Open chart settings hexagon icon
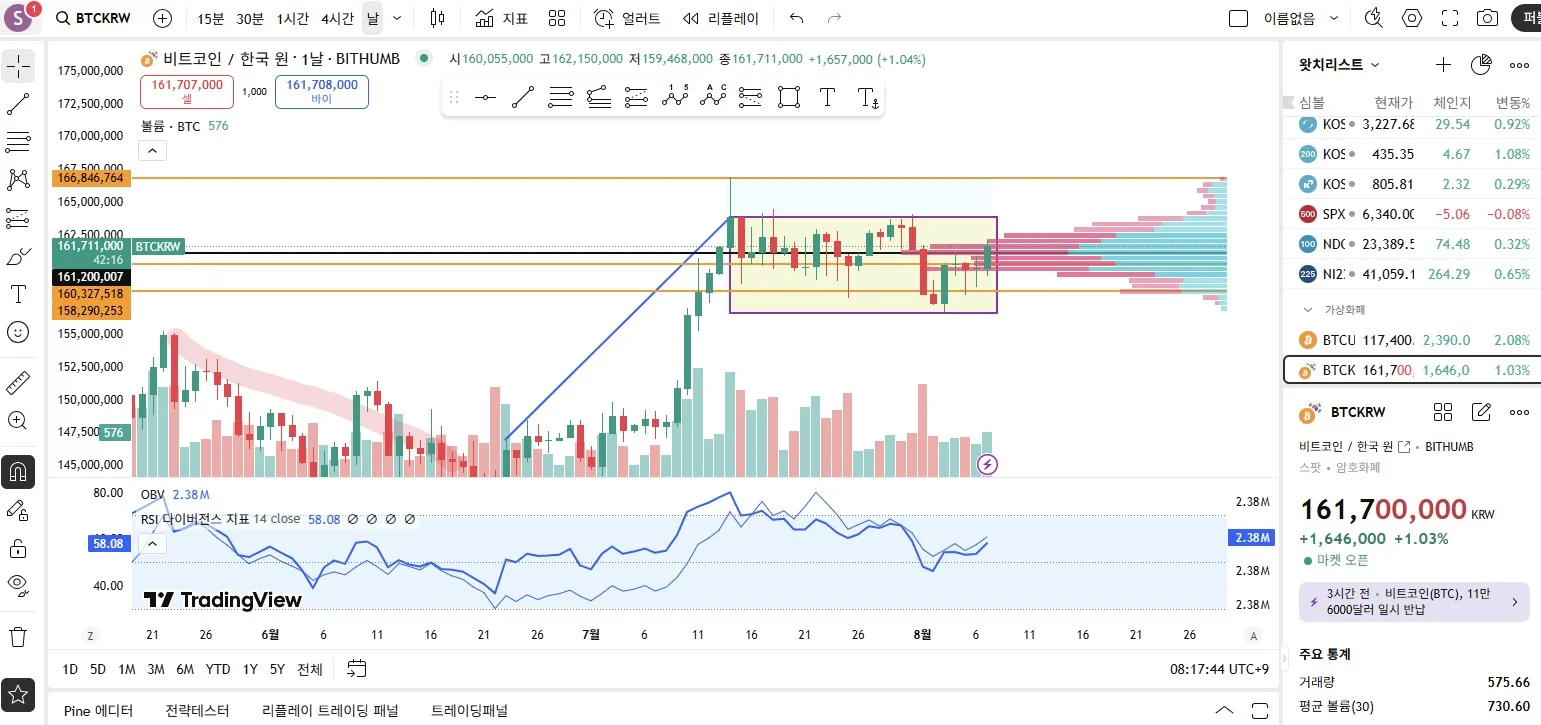 click(x=1412, y=18)
